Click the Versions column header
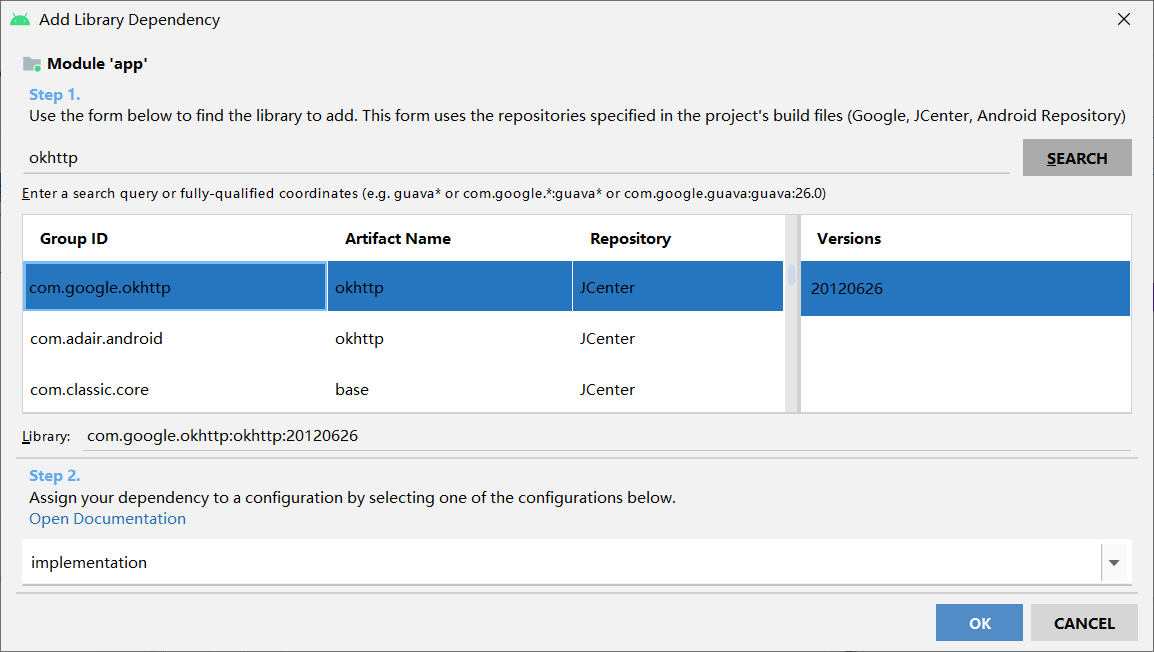This screenshot has width=1154, height=652. tap(849, 239)
